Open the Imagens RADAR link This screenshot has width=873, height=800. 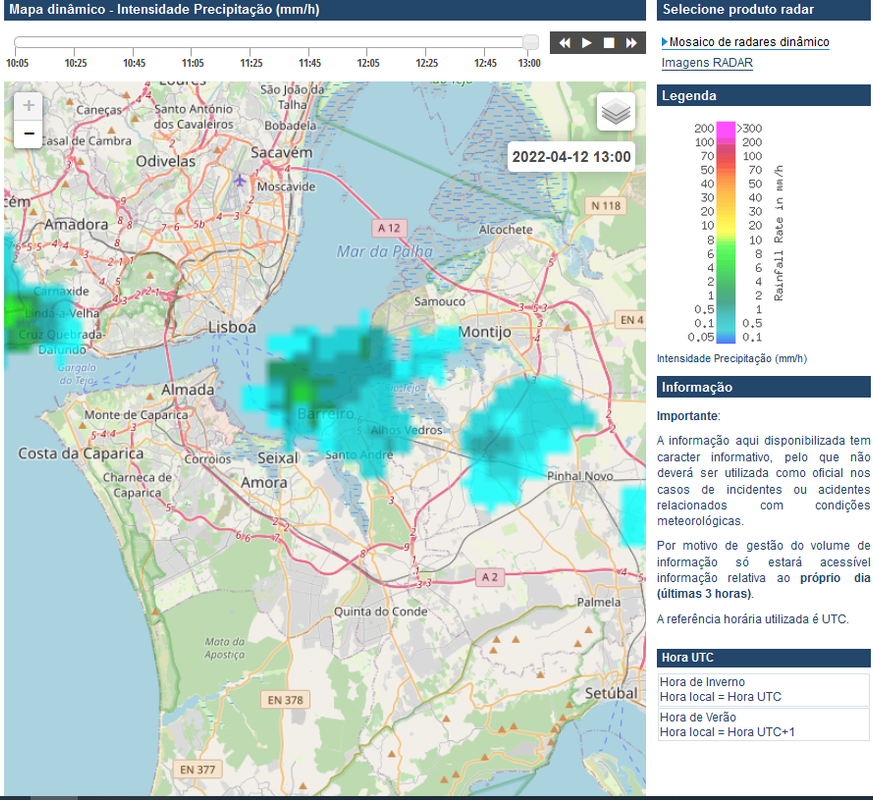[707, 63]
